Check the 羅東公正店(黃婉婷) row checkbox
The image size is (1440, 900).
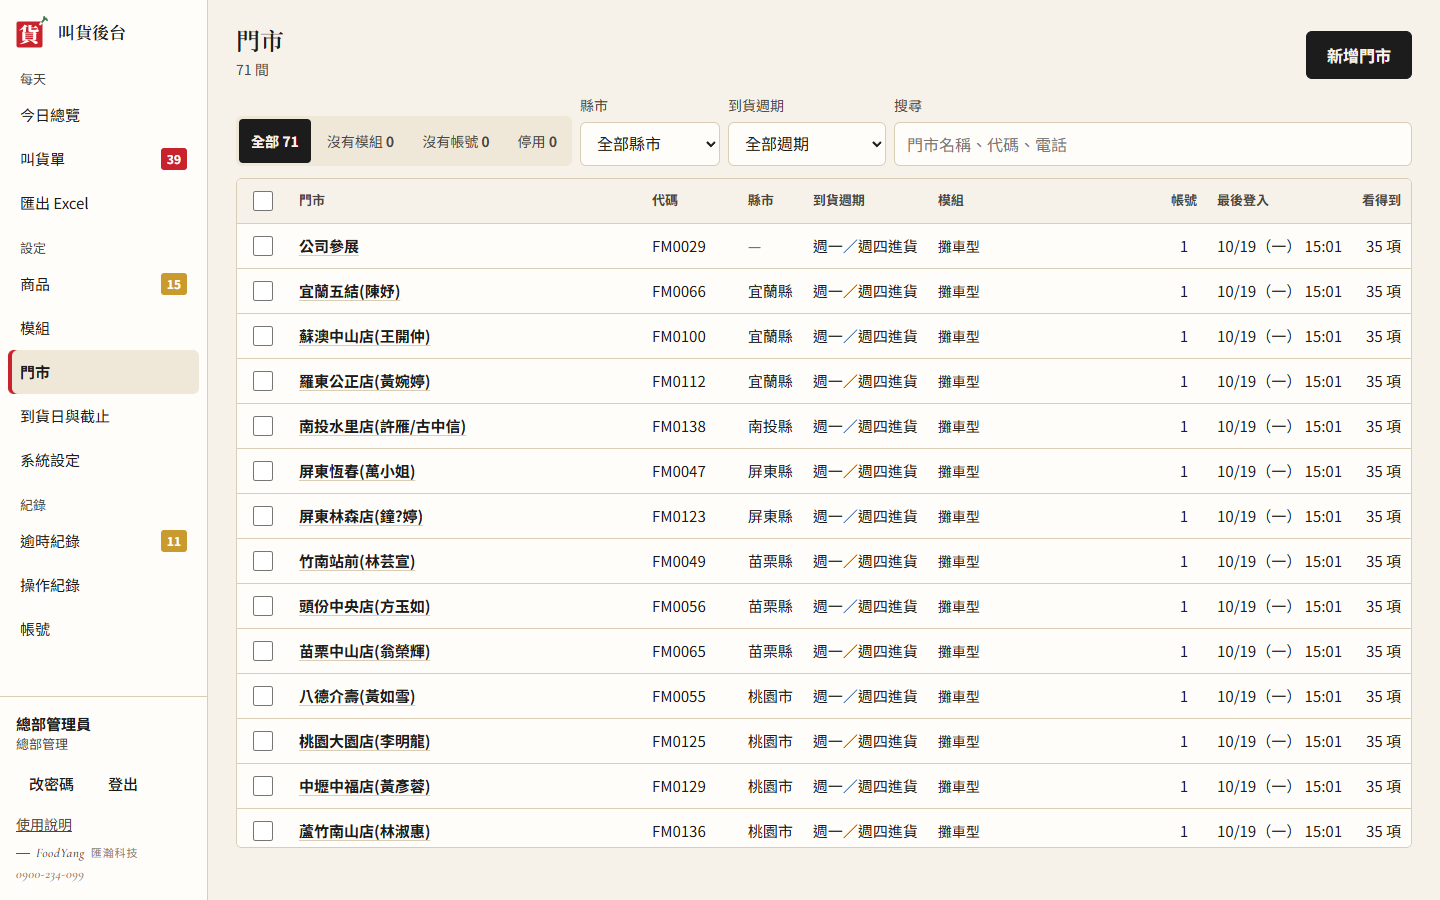click(263, 381)
